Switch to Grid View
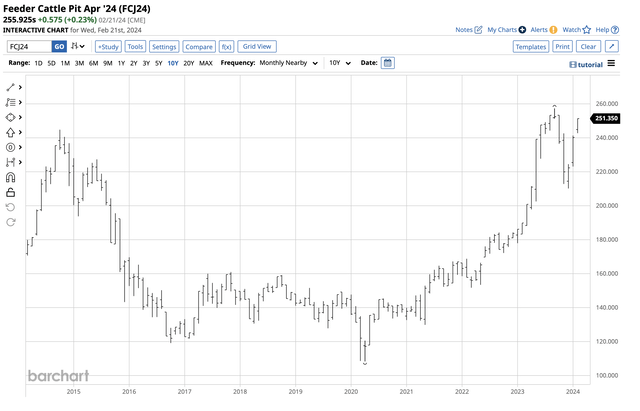640x411 pixels. coord(257,47)
